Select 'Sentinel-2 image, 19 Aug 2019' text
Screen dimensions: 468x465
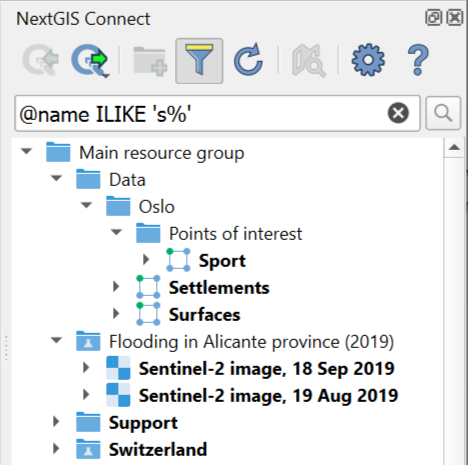[x=268, y=396]
